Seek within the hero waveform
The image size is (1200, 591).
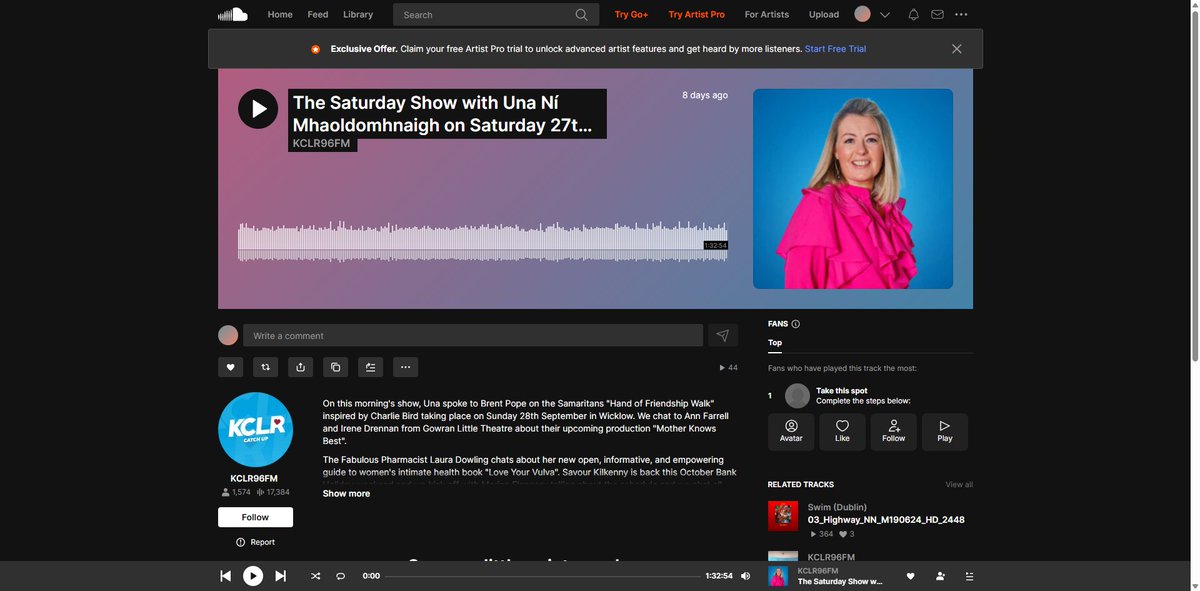point(482,240)
